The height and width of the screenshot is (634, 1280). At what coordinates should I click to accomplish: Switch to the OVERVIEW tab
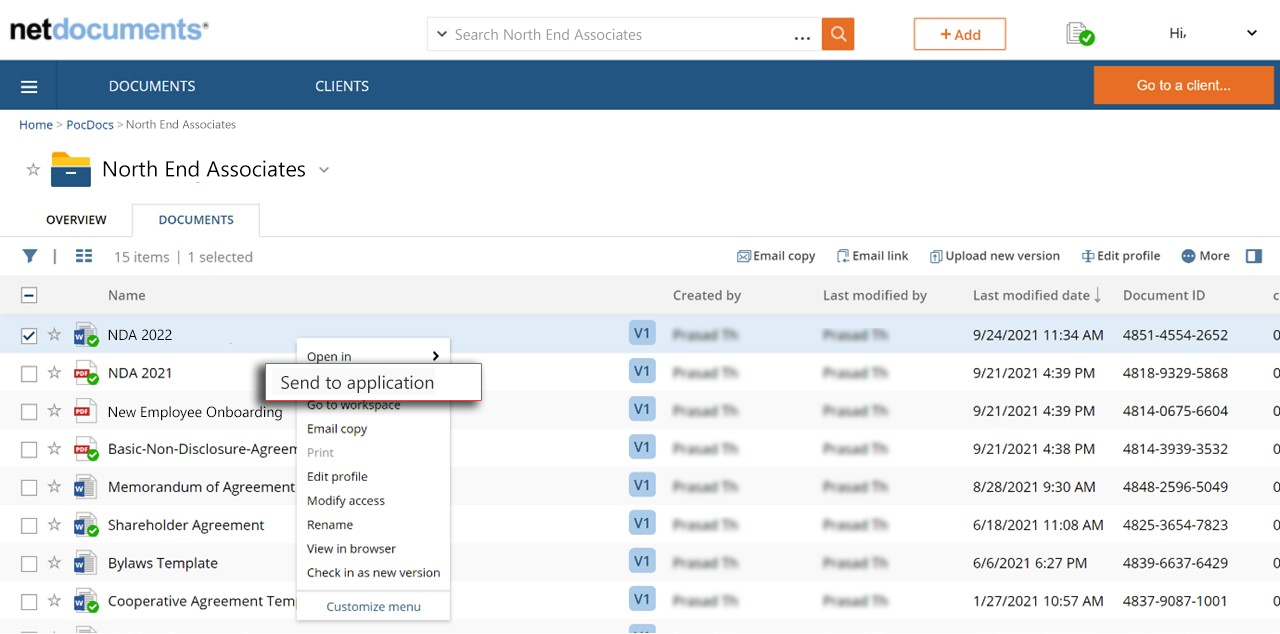(x=76, y=220)
